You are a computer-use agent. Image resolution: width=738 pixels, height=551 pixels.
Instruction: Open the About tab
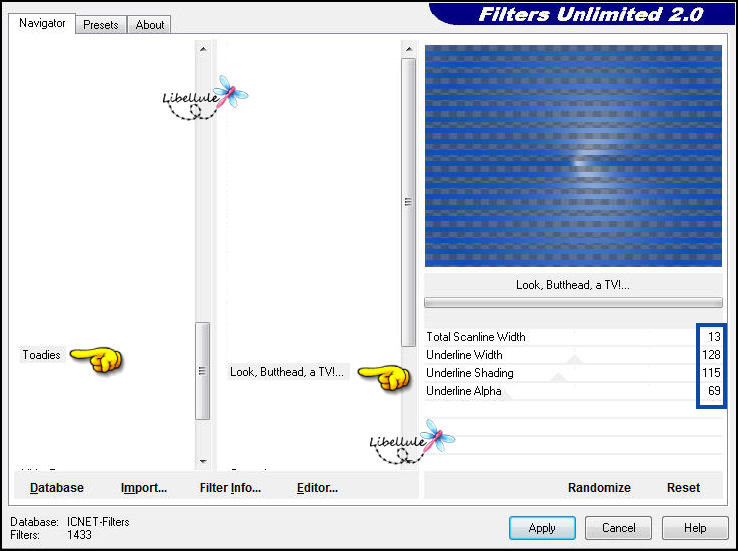pyautogui.click(x=150, y=25)
